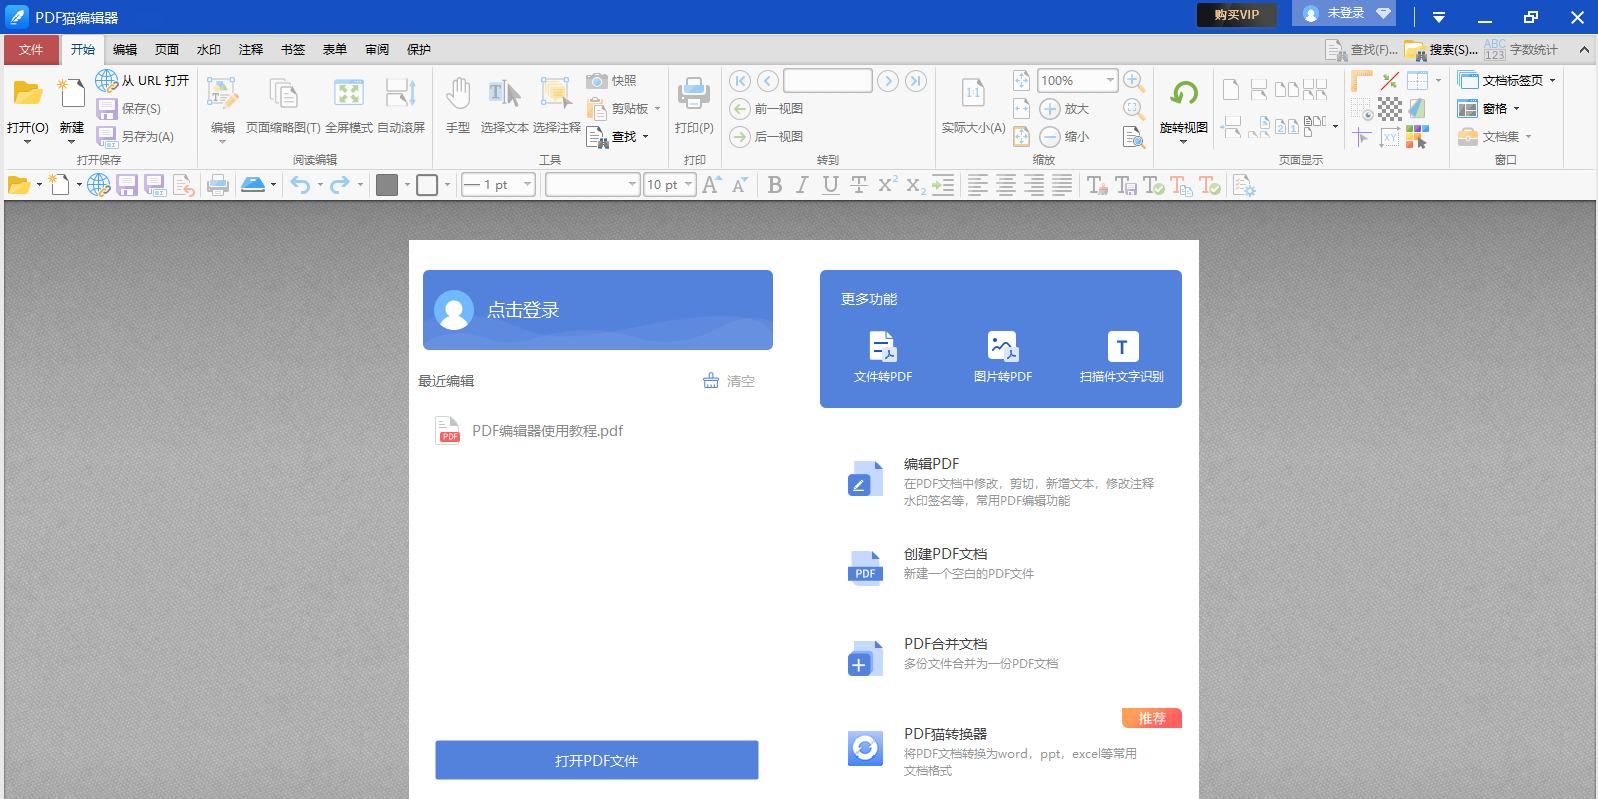Expand the 1 pt line width dropdown
The image size is (1598, 799).
pos(527,185)
